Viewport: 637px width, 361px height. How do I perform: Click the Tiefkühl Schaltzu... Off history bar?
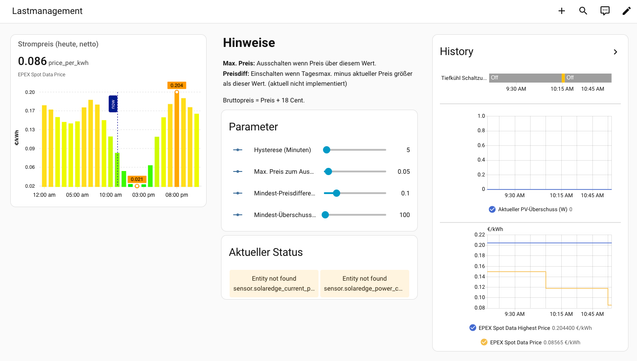pyautogui.click(x=550, y=78)
